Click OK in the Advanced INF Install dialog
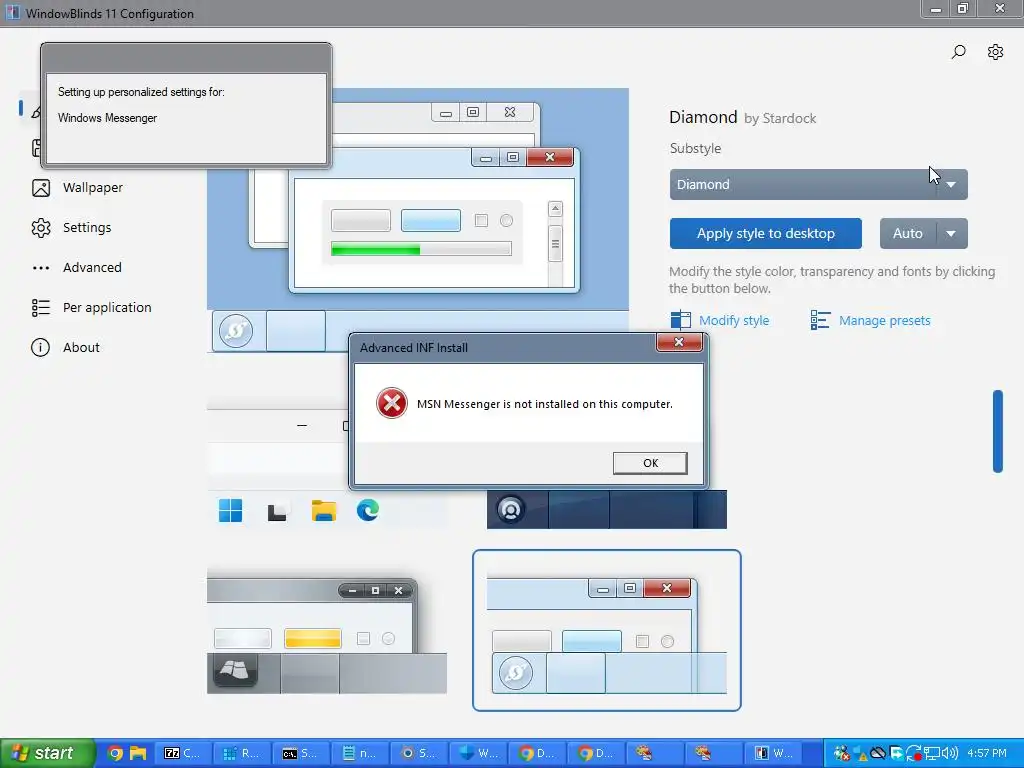1024x768 pixels. [x=650, y=463]
